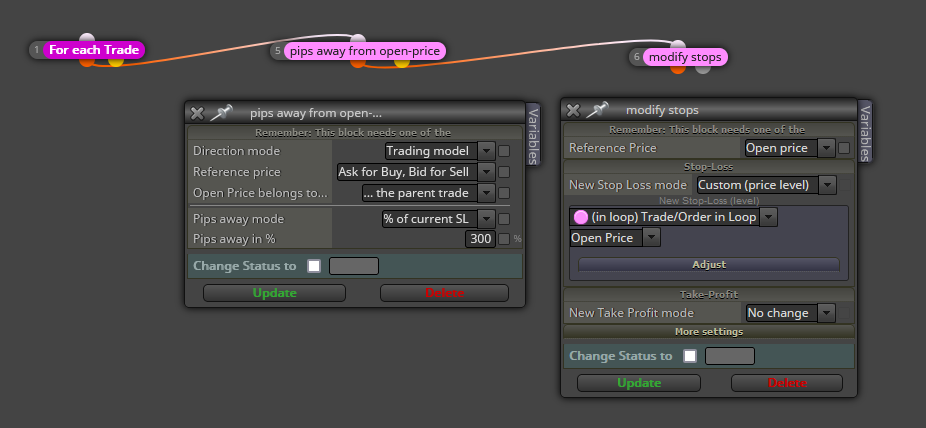
Task: Click the Adjust button under Open Price
Action: click(x=709, y=264)
